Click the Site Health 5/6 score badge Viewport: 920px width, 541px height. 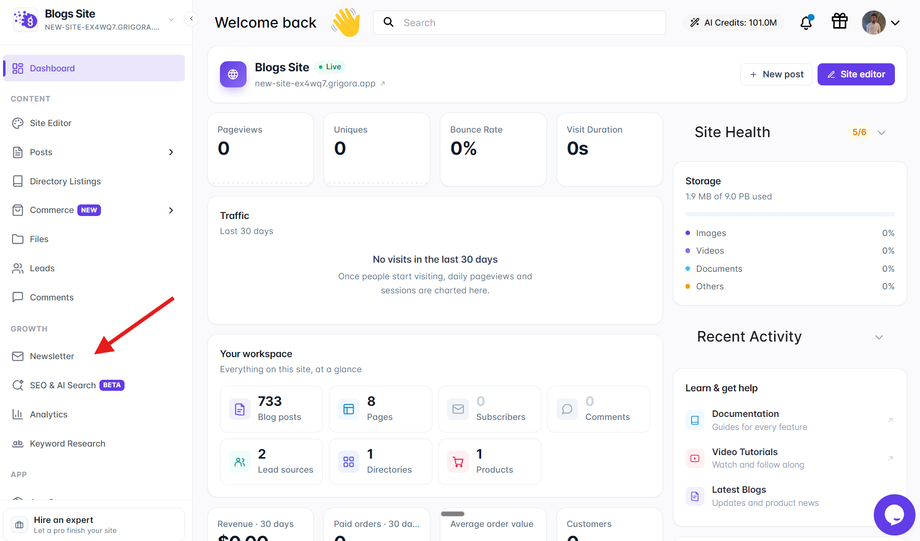click(x=859, y=133)
